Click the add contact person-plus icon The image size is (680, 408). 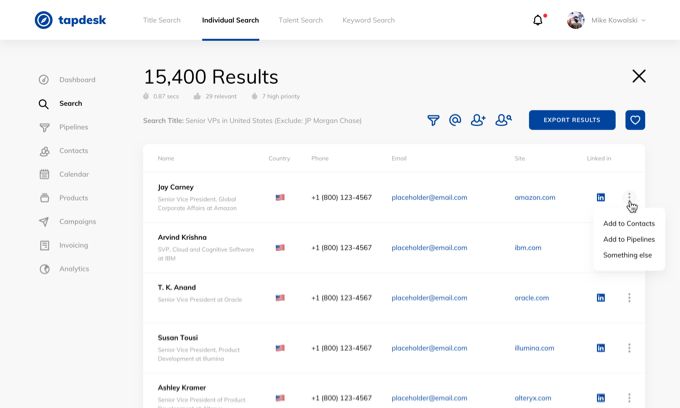pos(478,120)
